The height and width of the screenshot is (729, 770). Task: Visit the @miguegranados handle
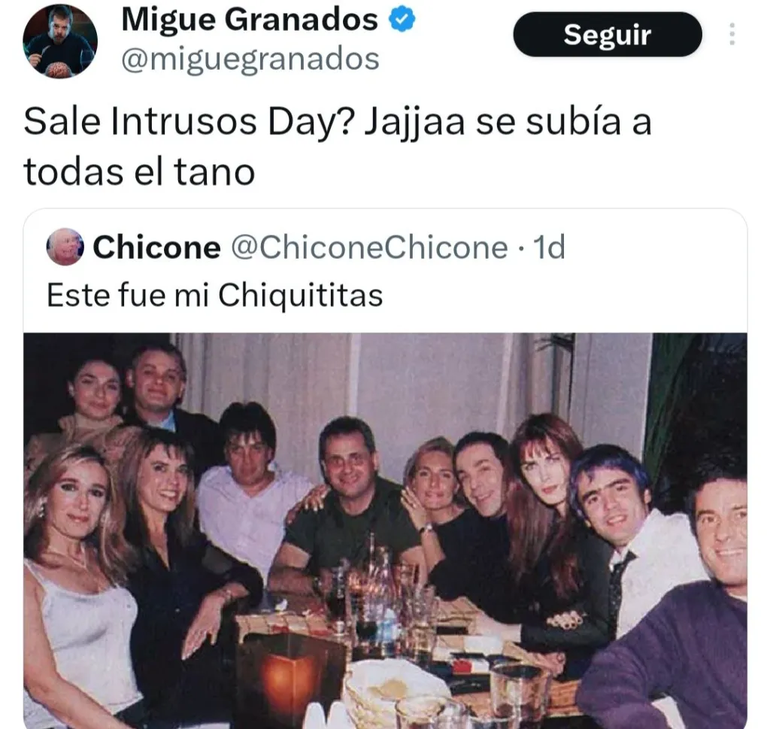tap(250, 60)
